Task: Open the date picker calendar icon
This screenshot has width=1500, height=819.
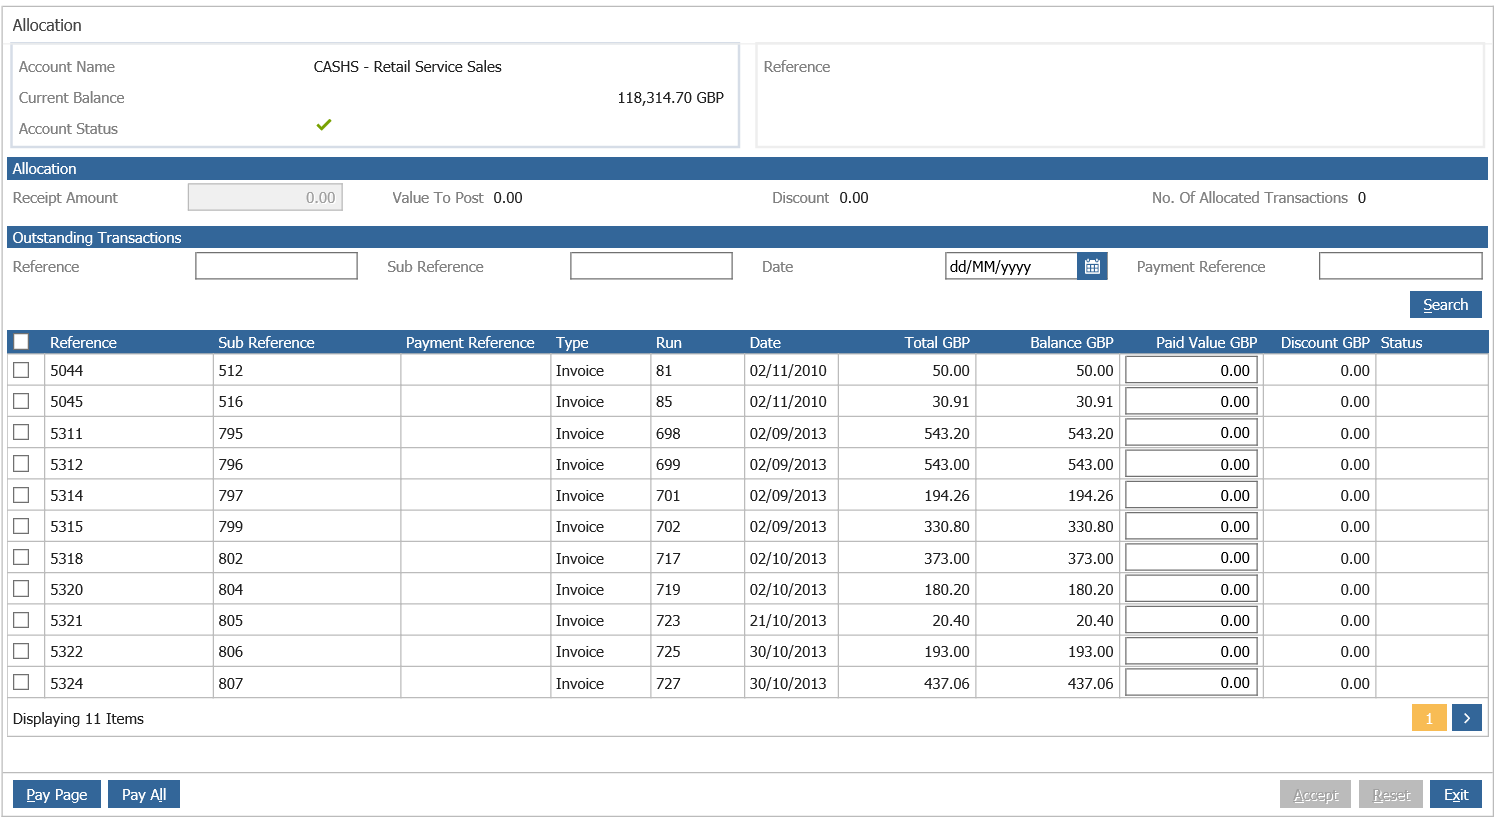Action: tap(1092, 266)
